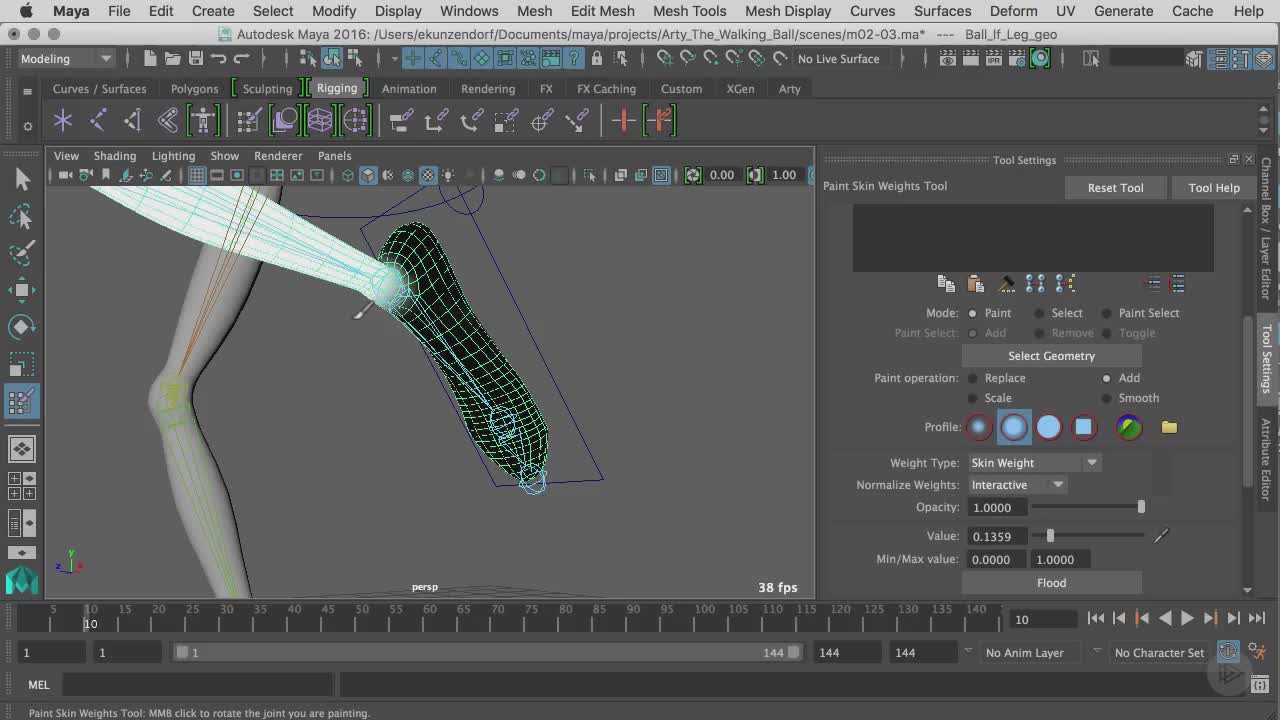Viewport: 1280px width, 720px height.
Task: Choose Replace paint operation
Action: point(972,378)
